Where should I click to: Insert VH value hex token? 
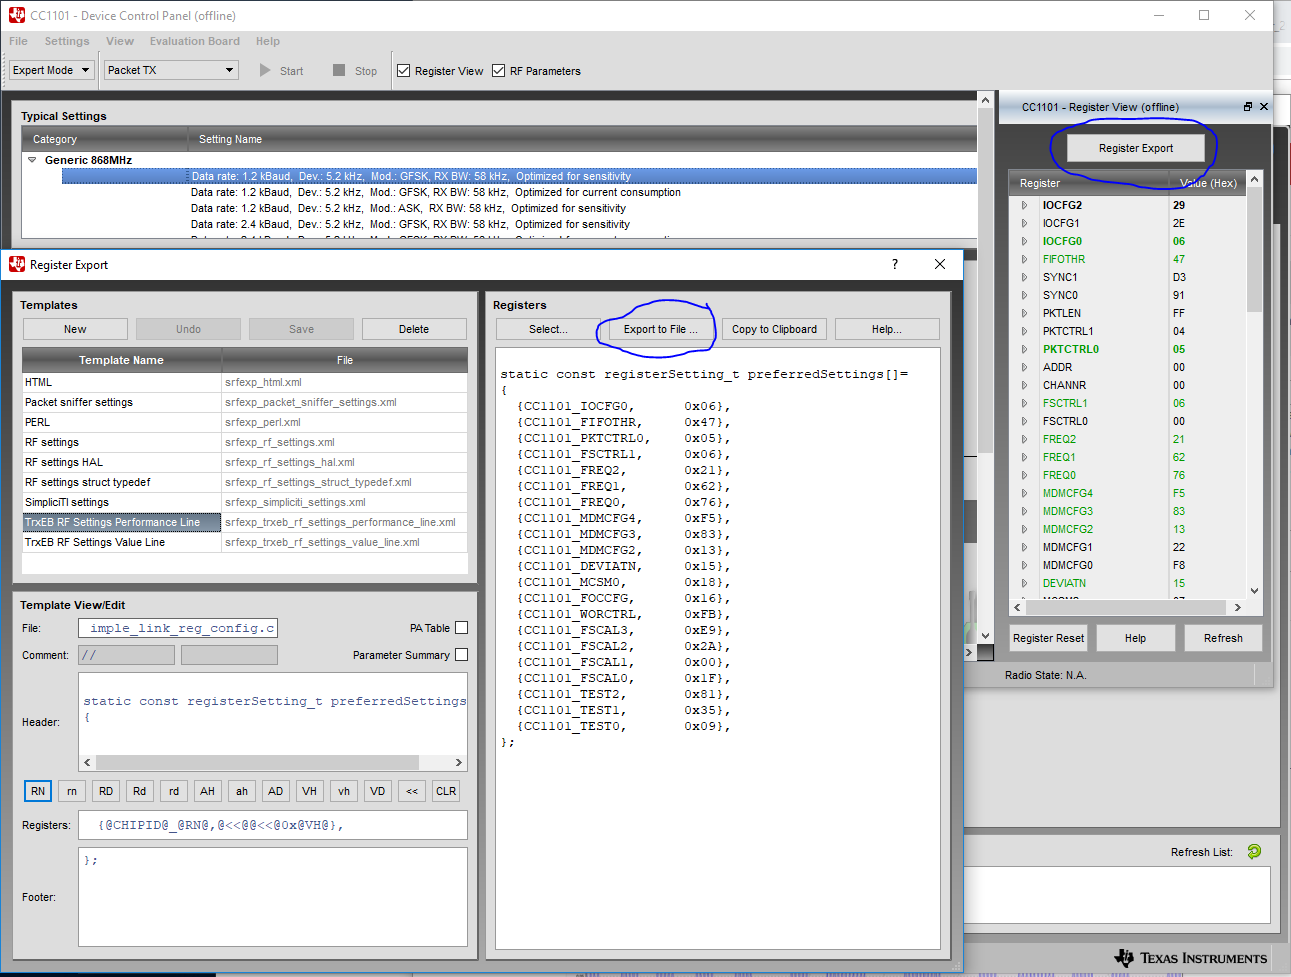(310, 791)
